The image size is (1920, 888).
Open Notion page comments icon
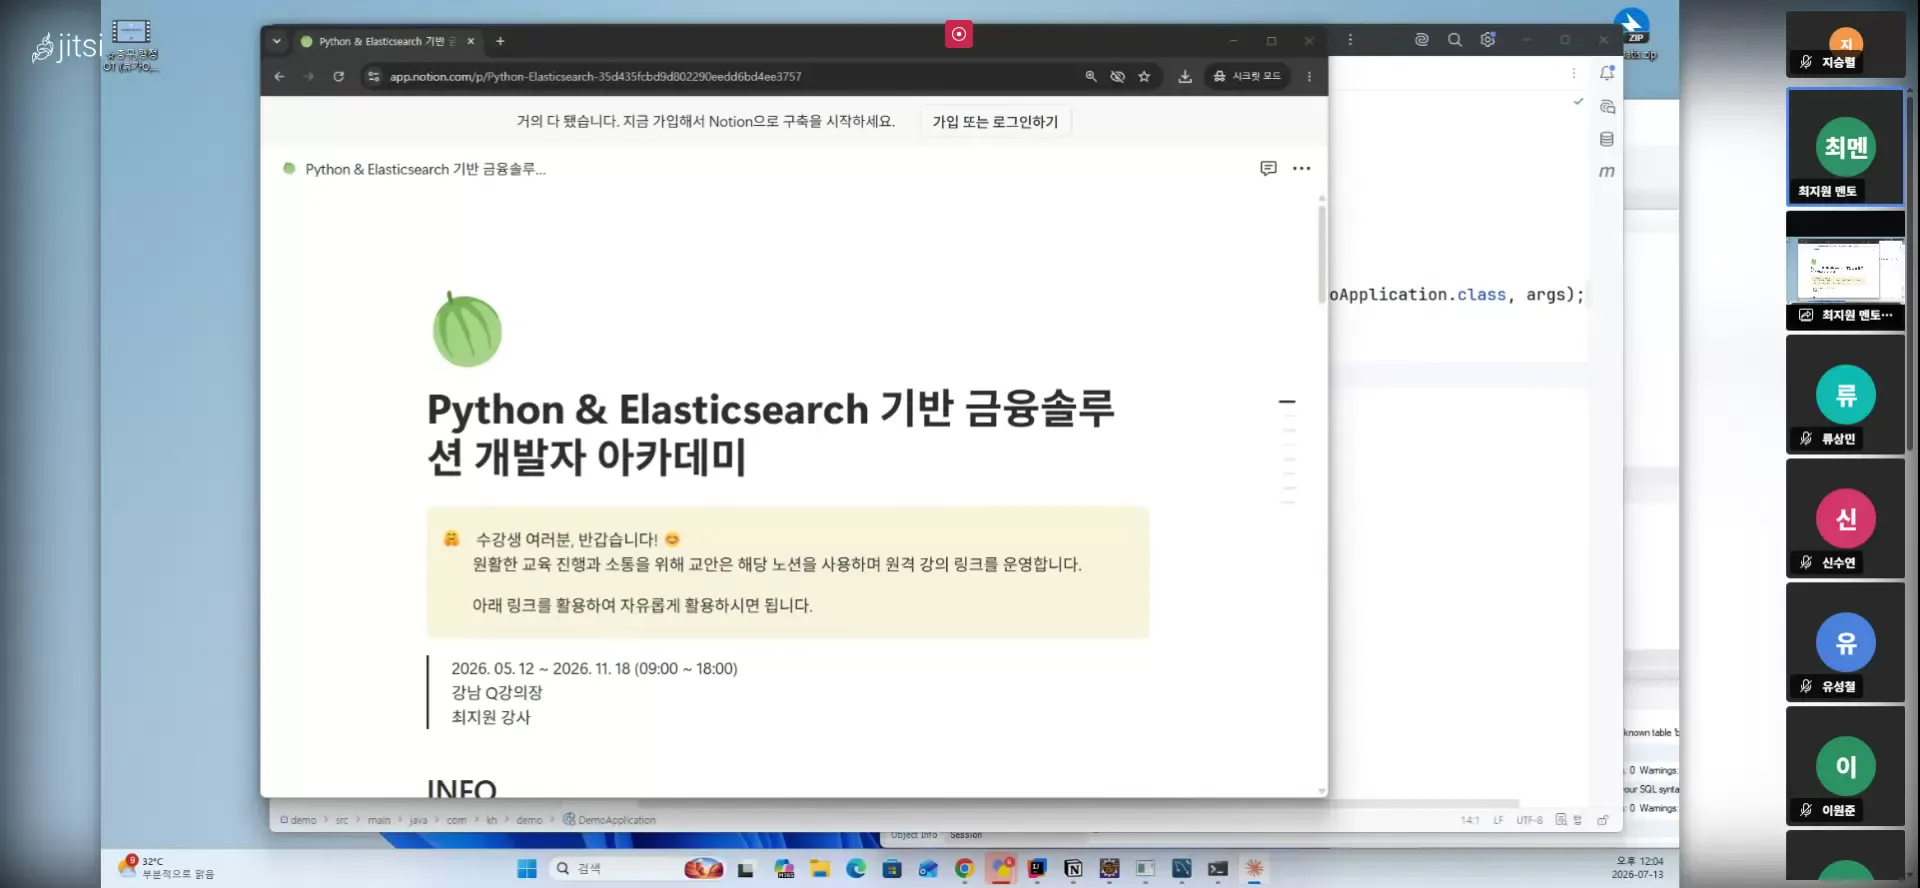[x=1268, y=168]
